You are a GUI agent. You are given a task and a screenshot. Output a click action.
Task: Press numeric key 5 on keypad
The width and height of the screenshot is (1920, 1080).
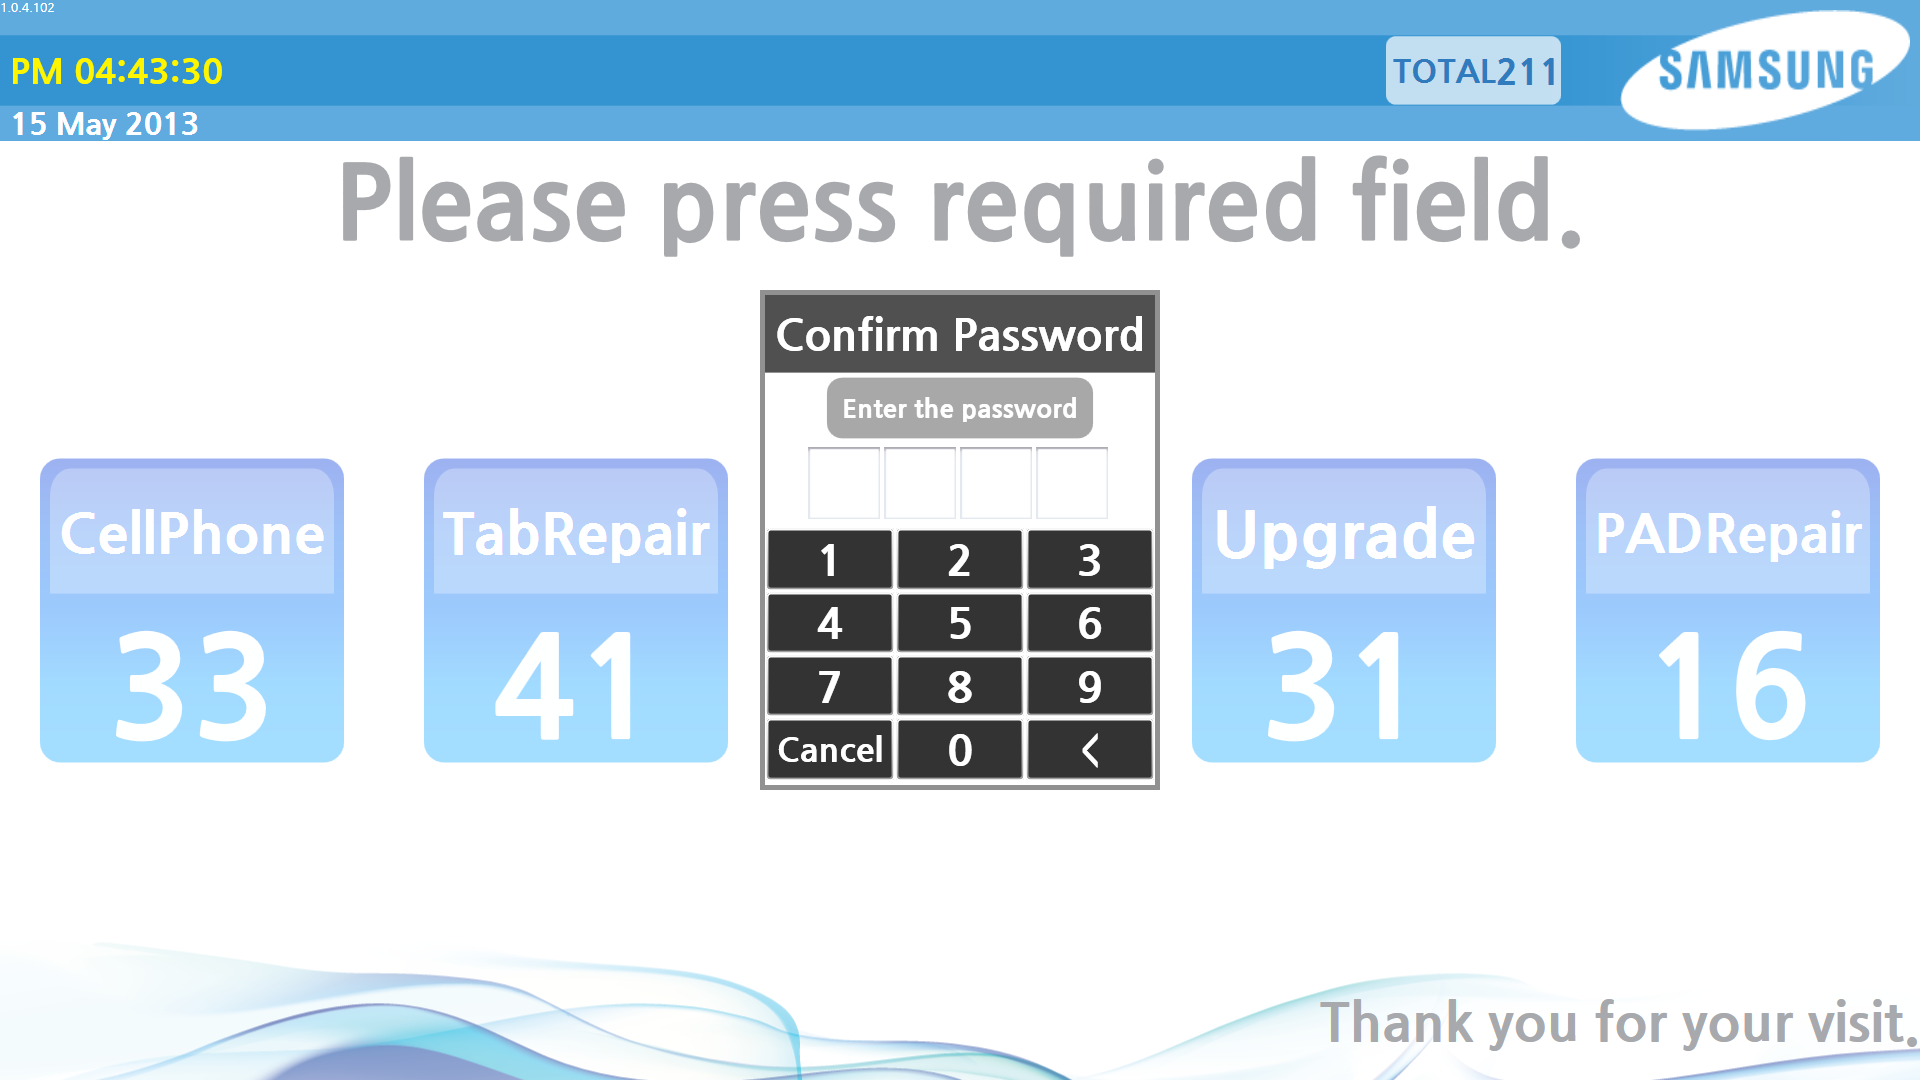coord(959,622)
